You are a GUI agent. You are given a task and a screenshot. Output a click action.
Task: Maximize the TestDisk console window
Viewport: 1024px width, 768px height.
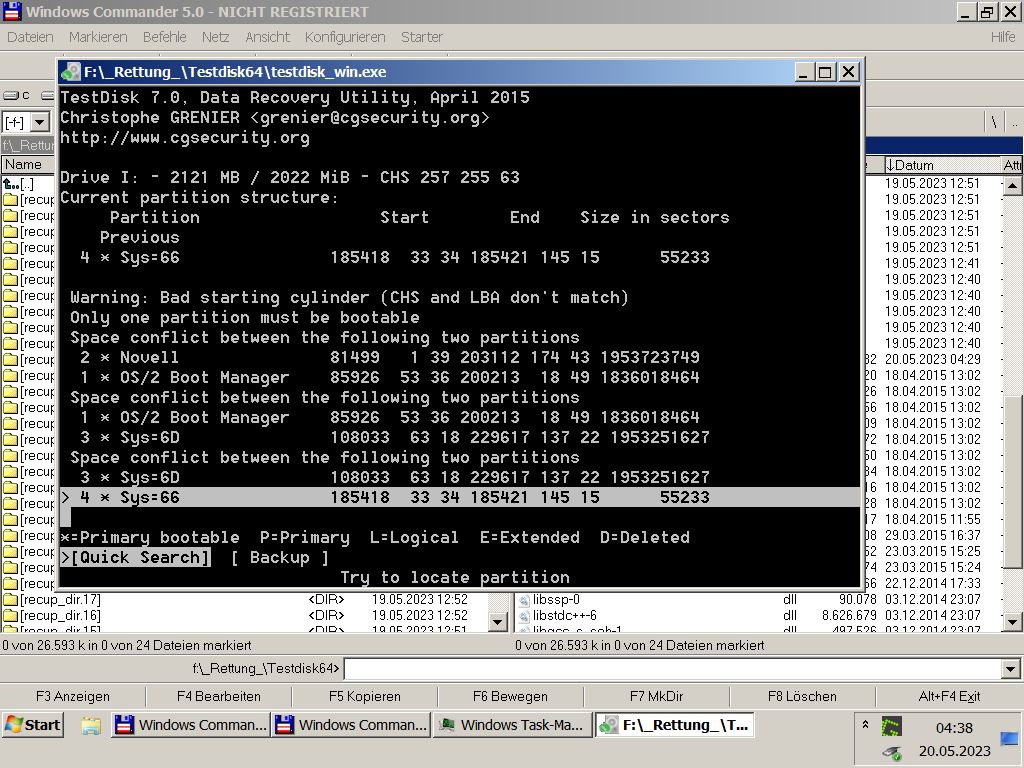[825, 72]
